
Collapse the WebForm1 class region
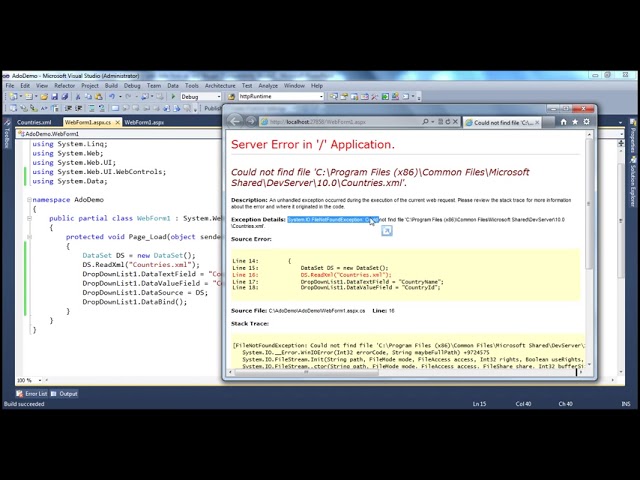pyautogui.click(x=29, y=218)
